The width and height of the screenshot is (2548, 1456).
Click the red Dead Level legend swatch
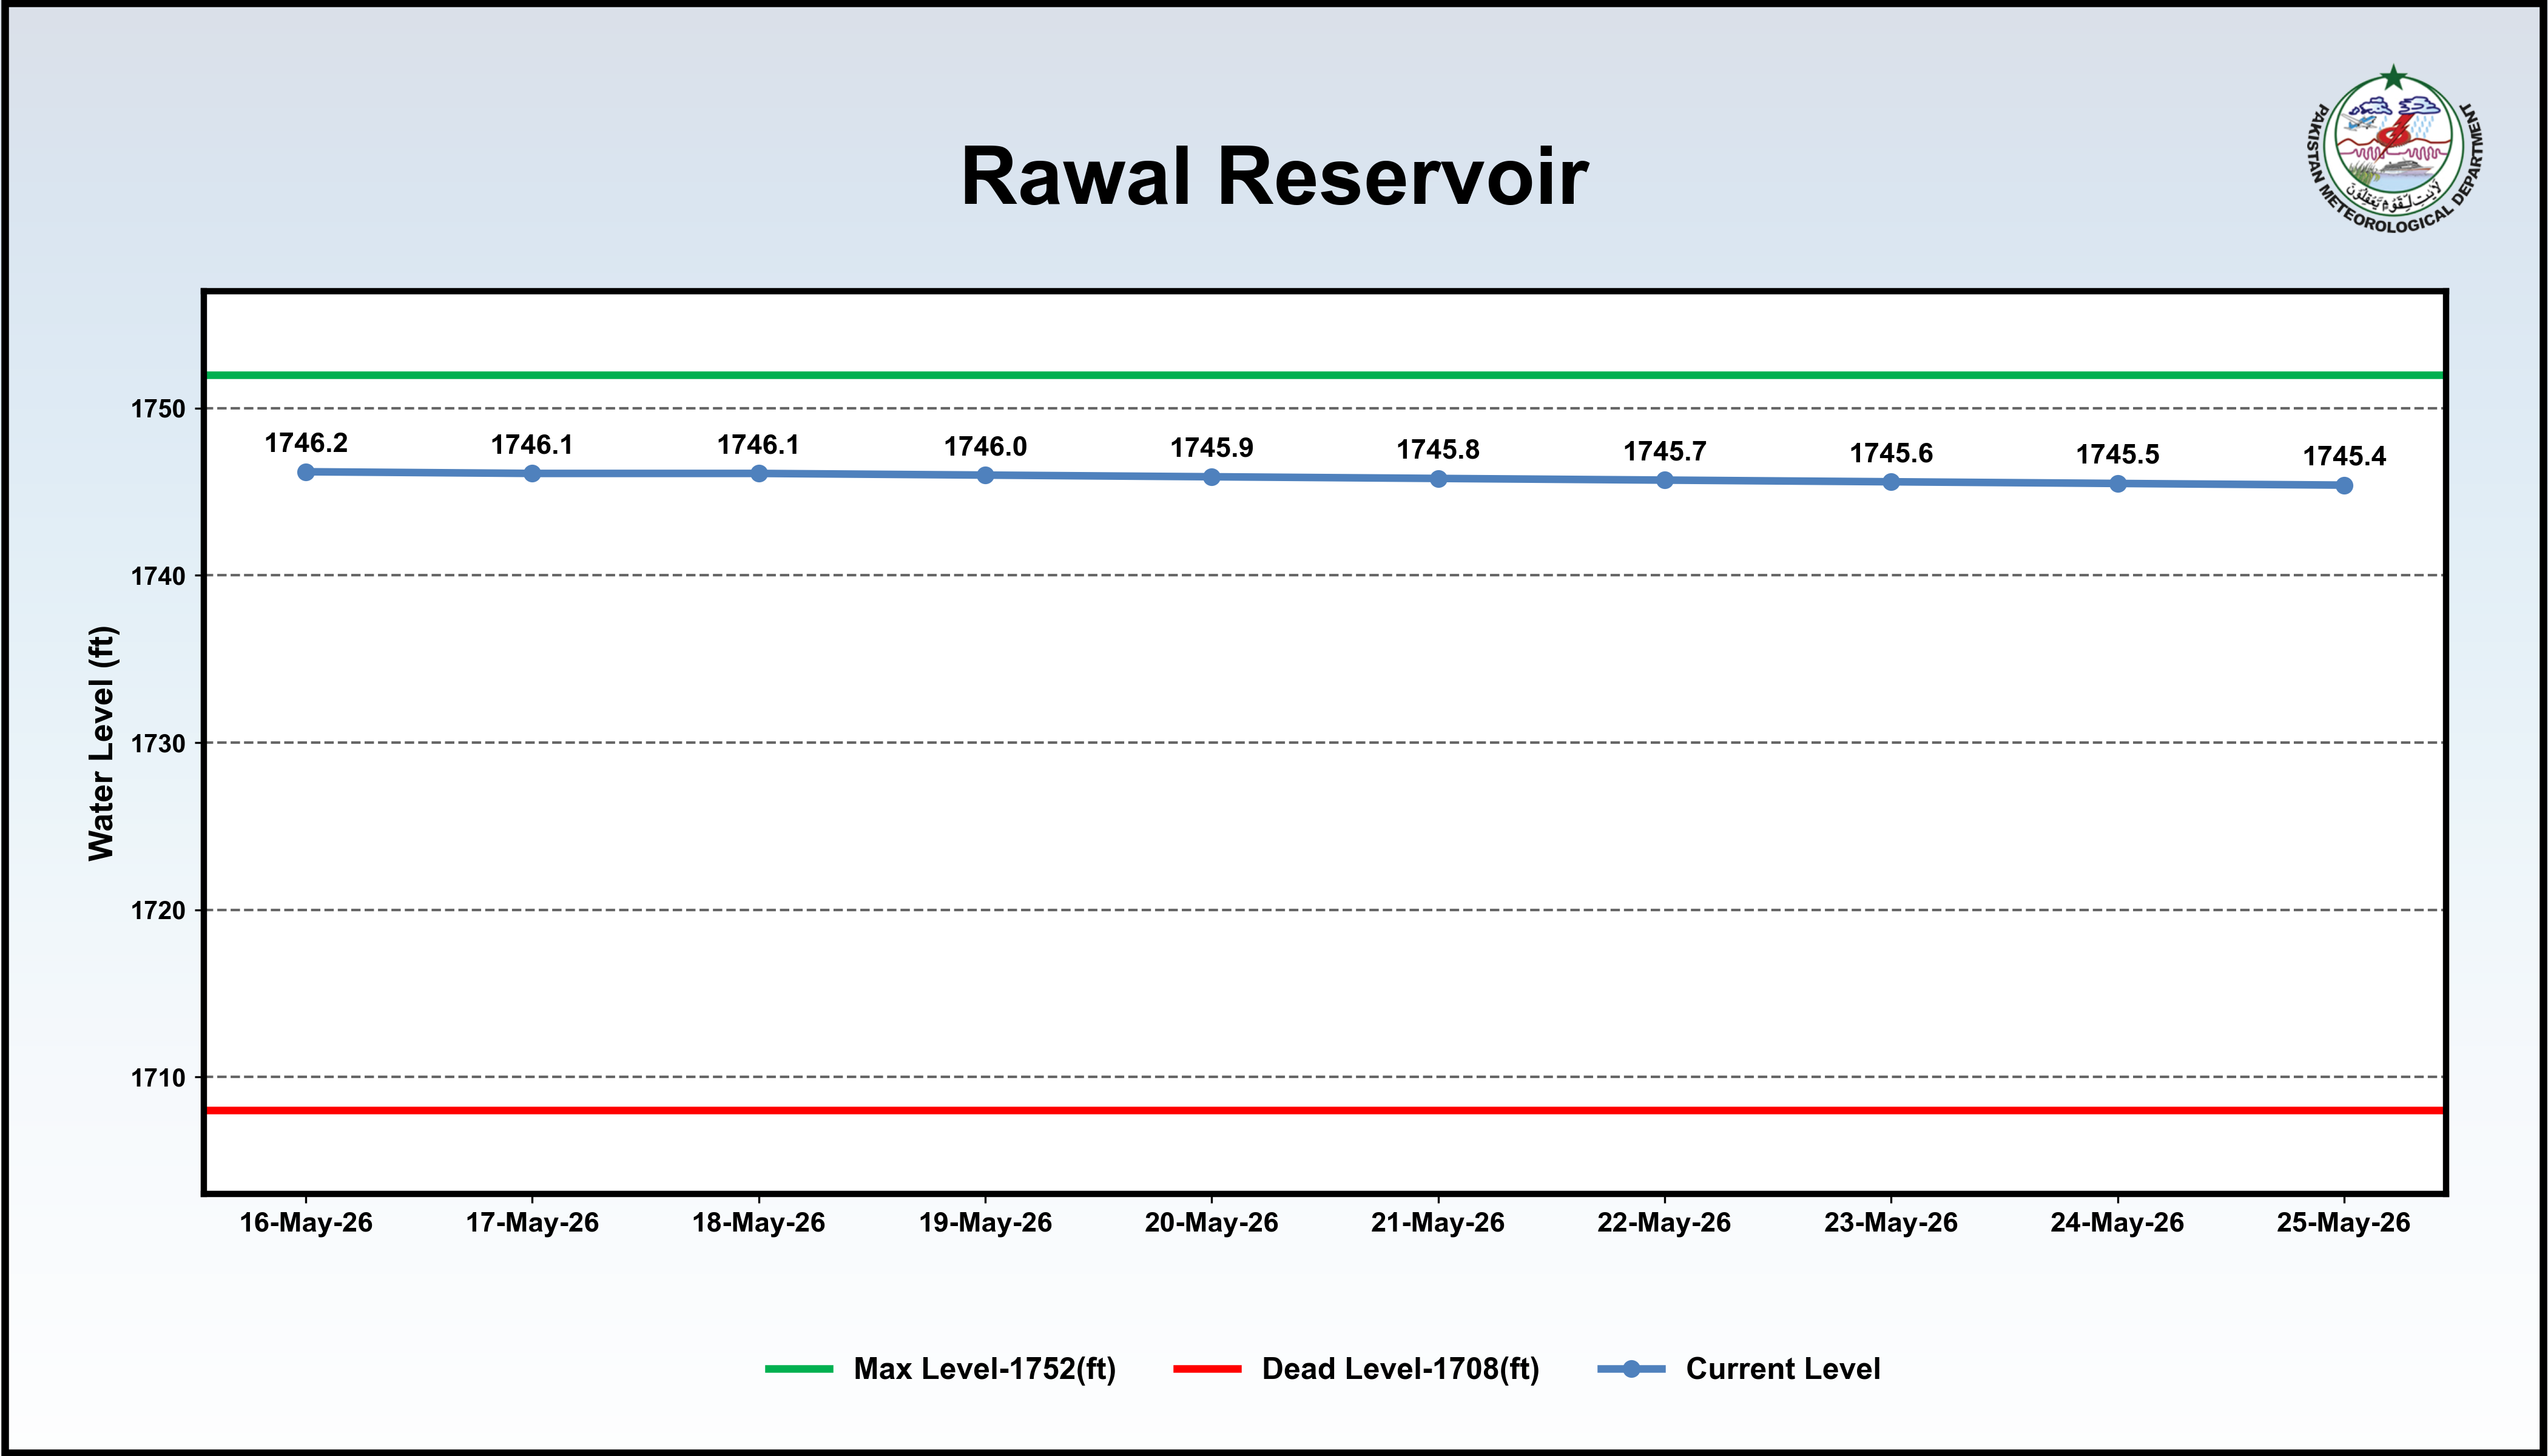pos(1207,1369)
